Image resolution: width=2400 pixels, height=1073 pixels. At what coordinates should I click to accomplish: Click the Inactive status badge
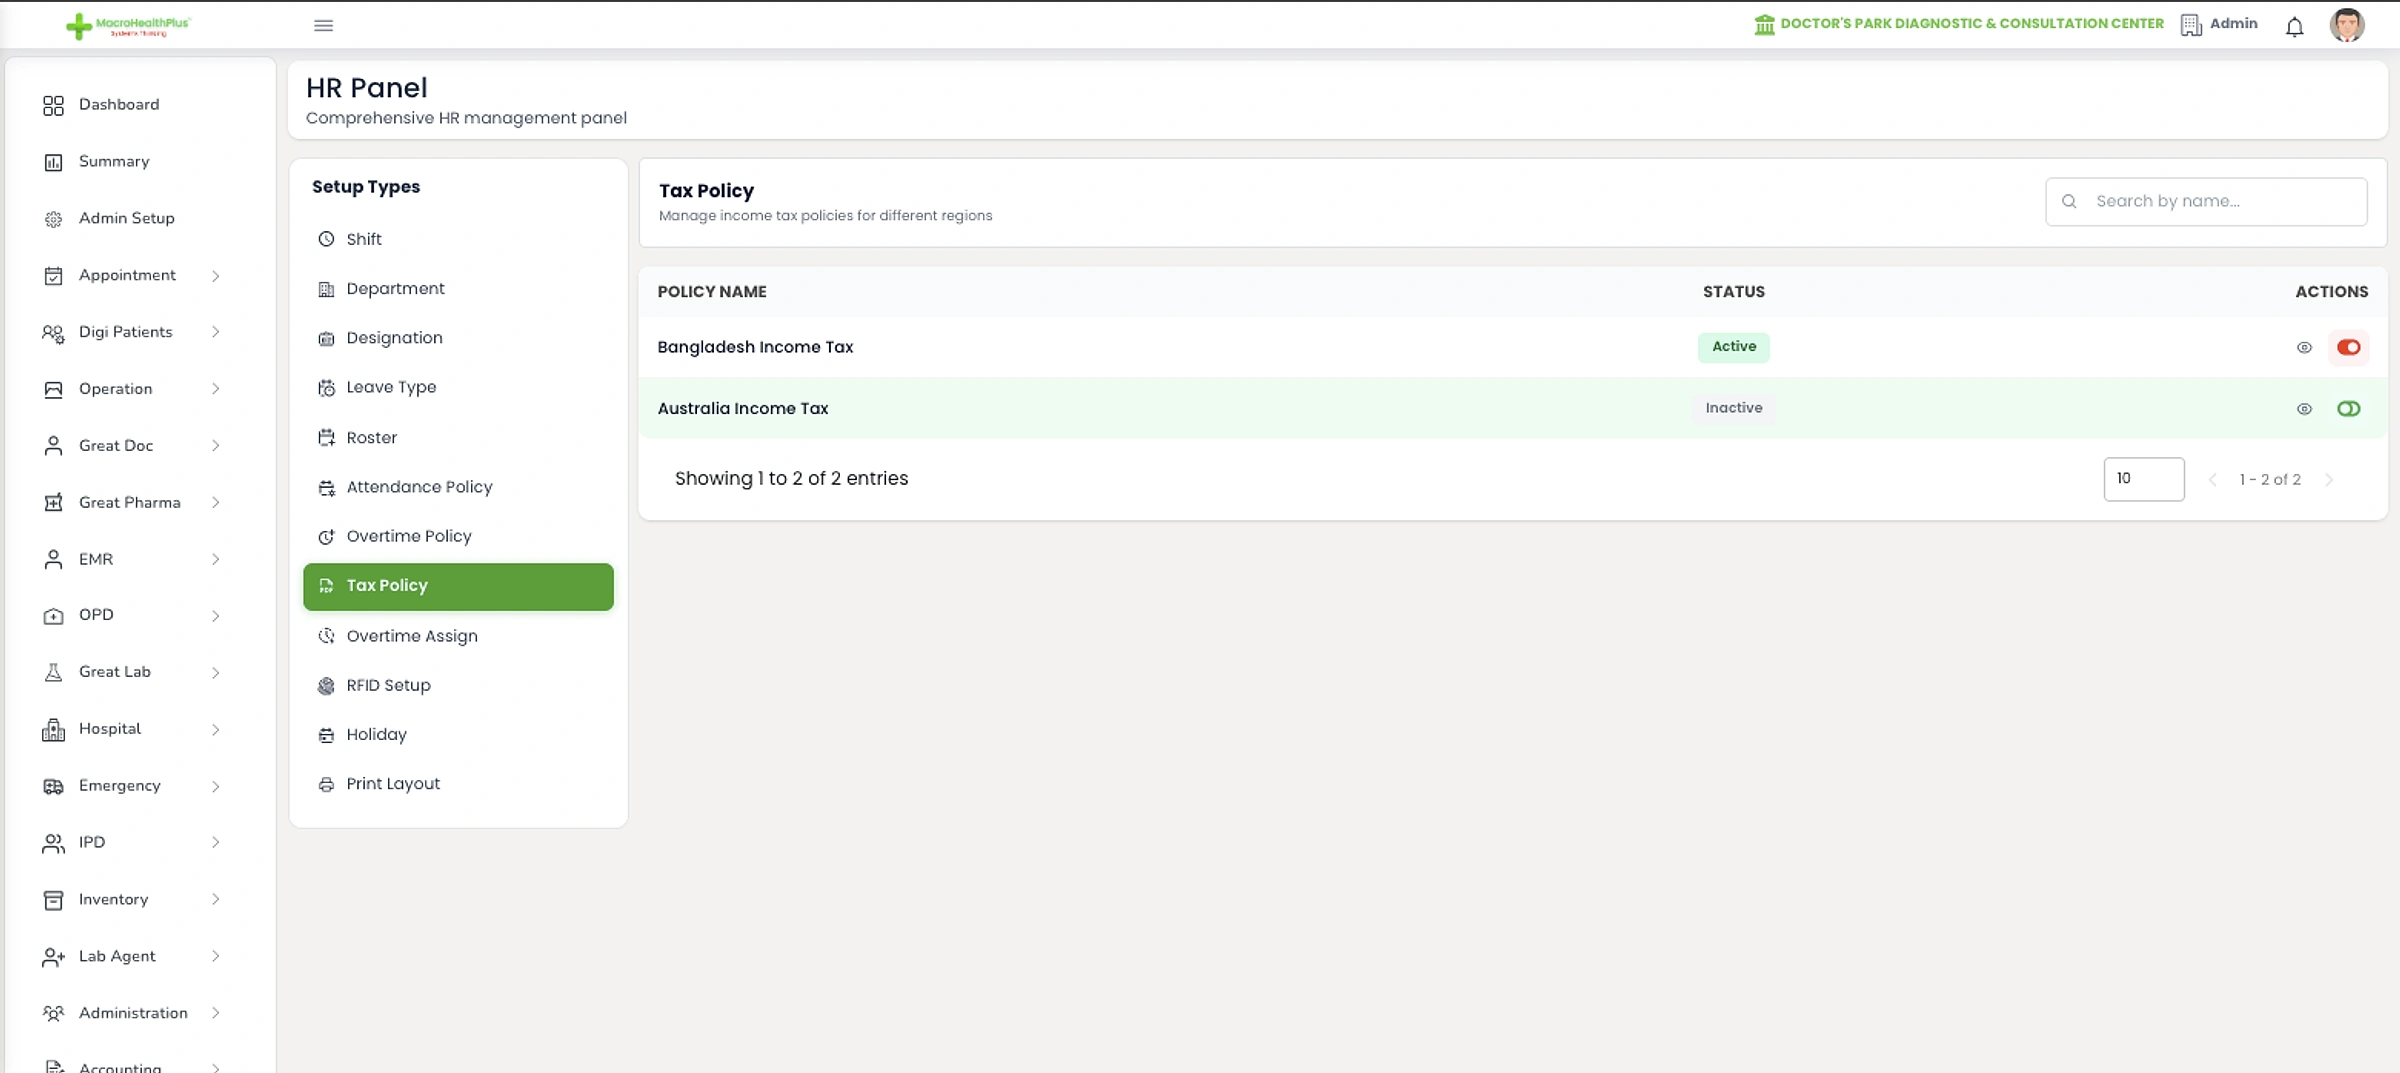[x=1733, y=408]
